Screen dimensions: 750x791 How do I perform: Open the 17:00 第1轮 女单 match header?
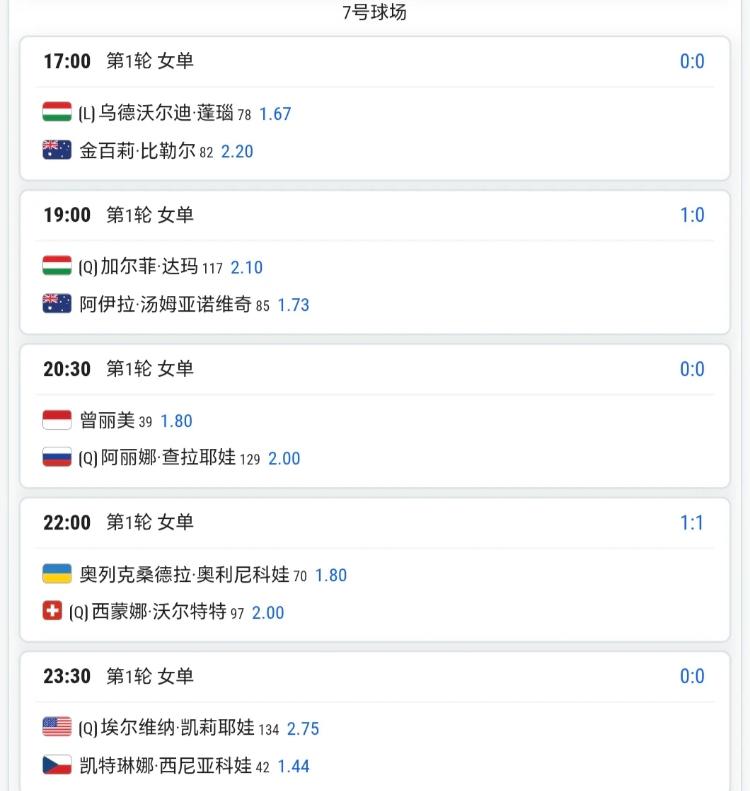pos(118,61)
